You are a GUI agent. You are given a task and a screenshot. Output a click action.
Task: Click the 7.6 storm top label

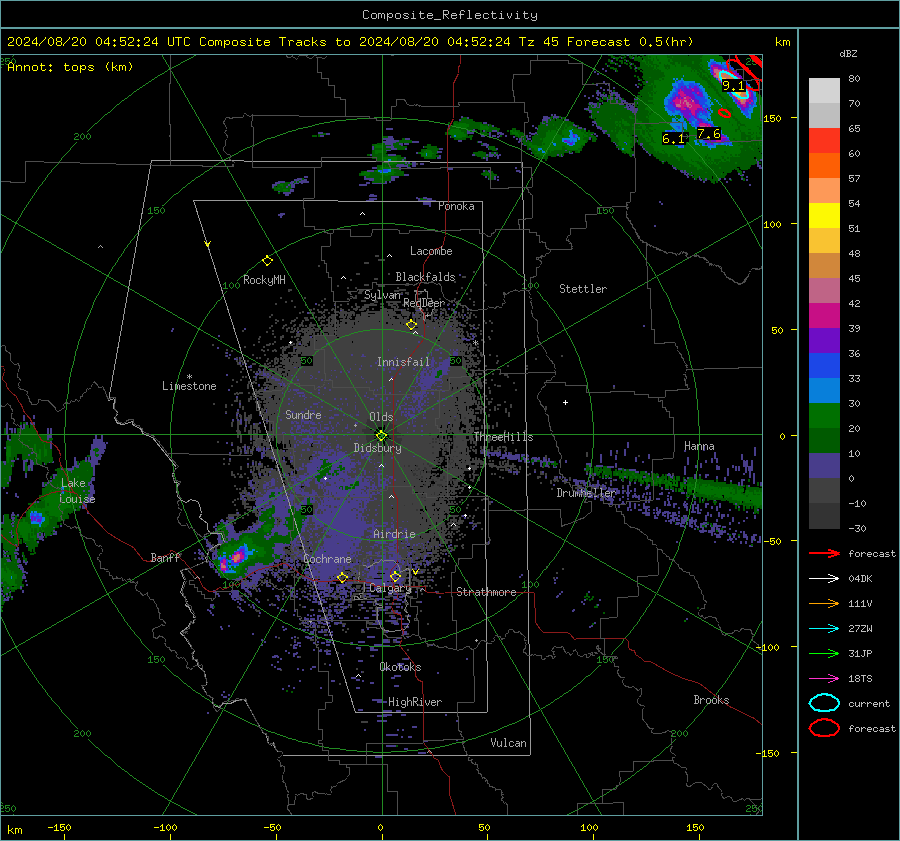pyautogui.click(x=709, y=134)
